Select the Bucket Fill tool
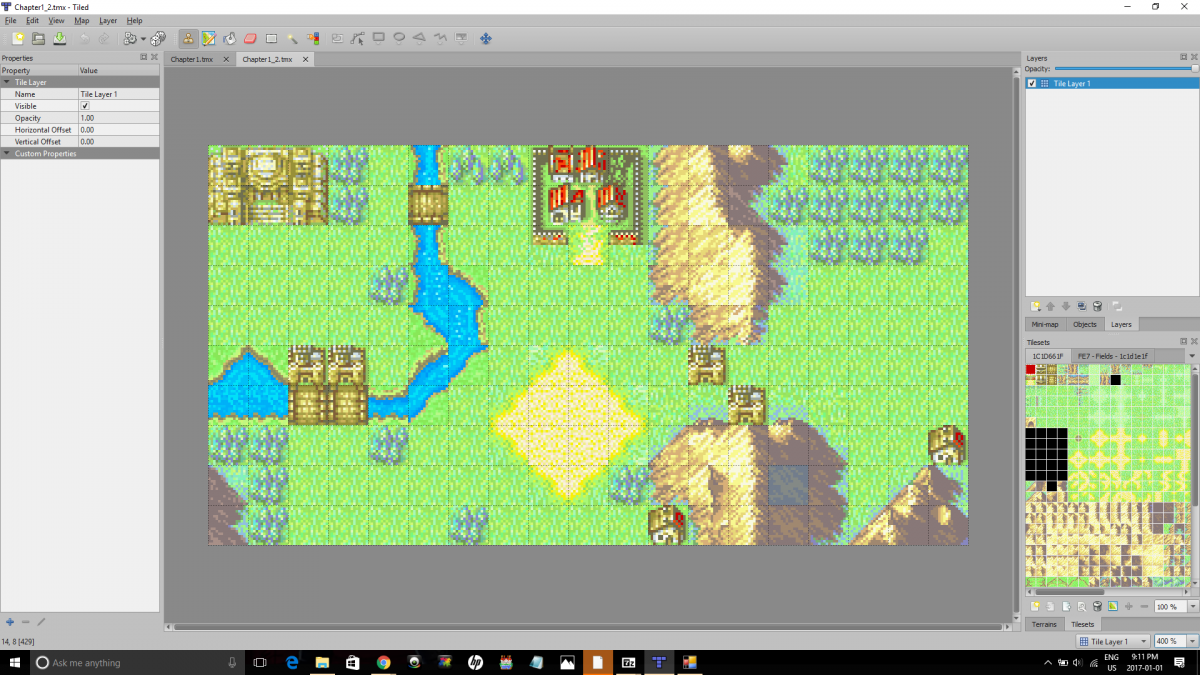 [227, 38]
